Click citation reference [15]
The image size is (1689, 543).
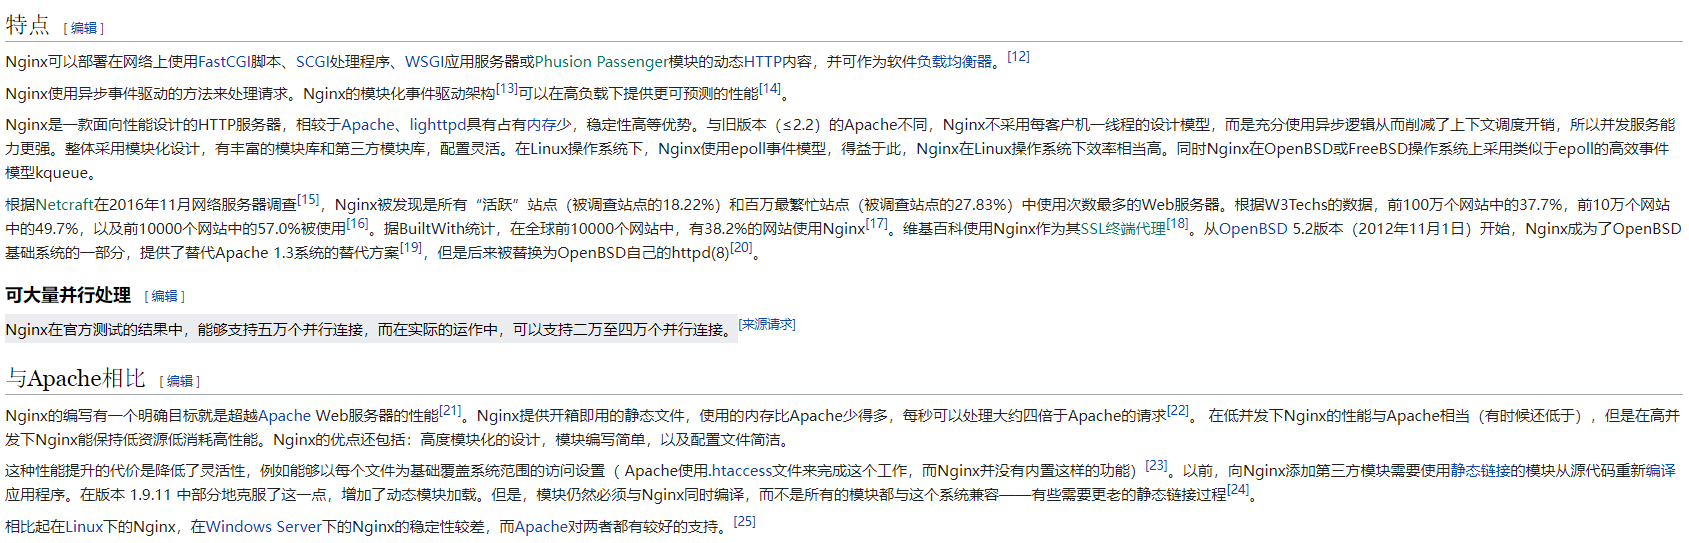[308, 199]
